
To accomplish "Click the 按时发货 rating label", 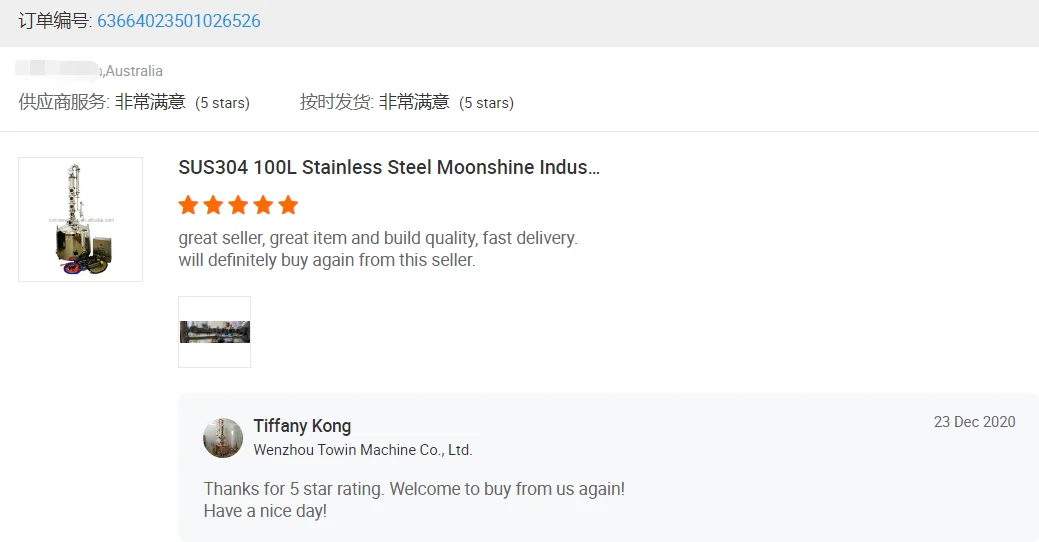I will click(x=336, y=102).
